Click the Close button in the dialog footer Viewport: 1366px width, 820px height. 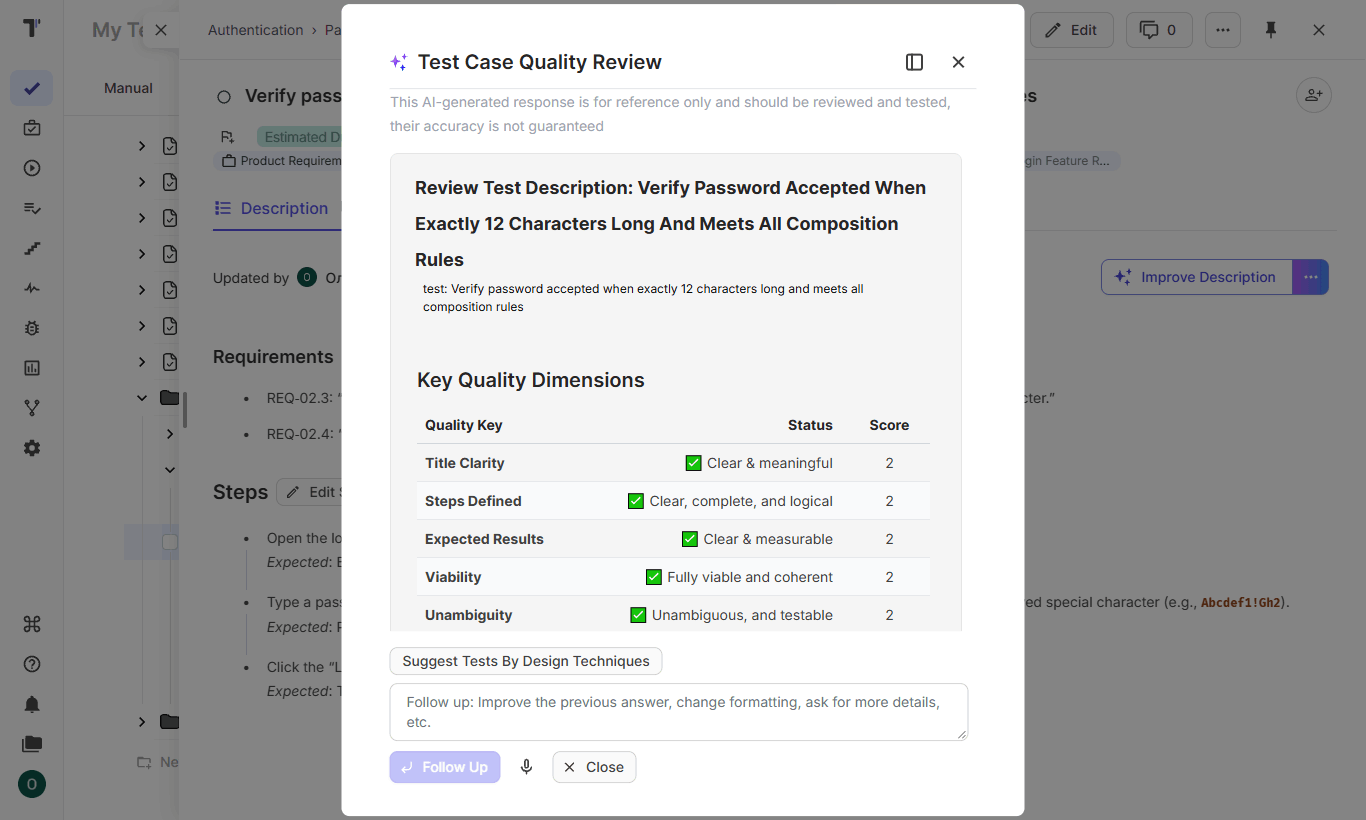coord(594,767)
